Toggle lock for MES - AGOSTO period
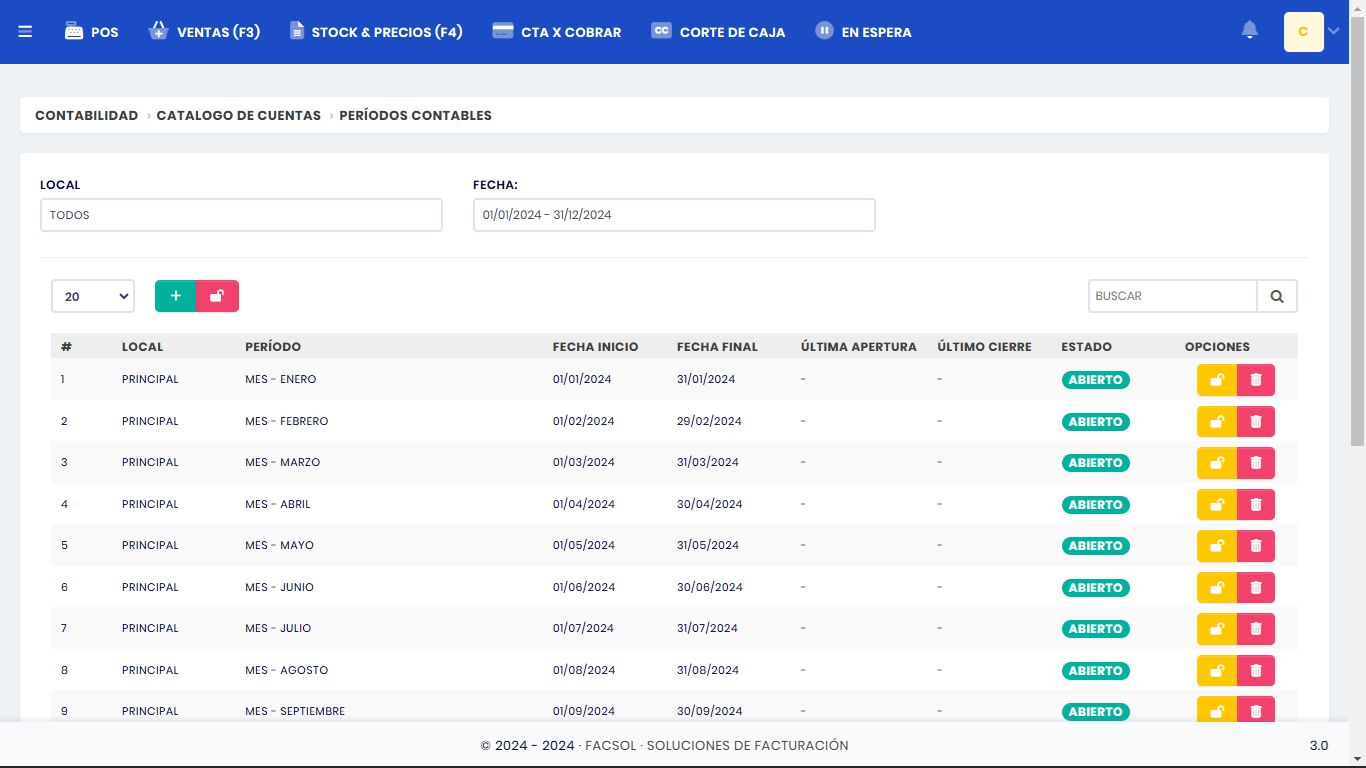 click(x=1217, y=671)
